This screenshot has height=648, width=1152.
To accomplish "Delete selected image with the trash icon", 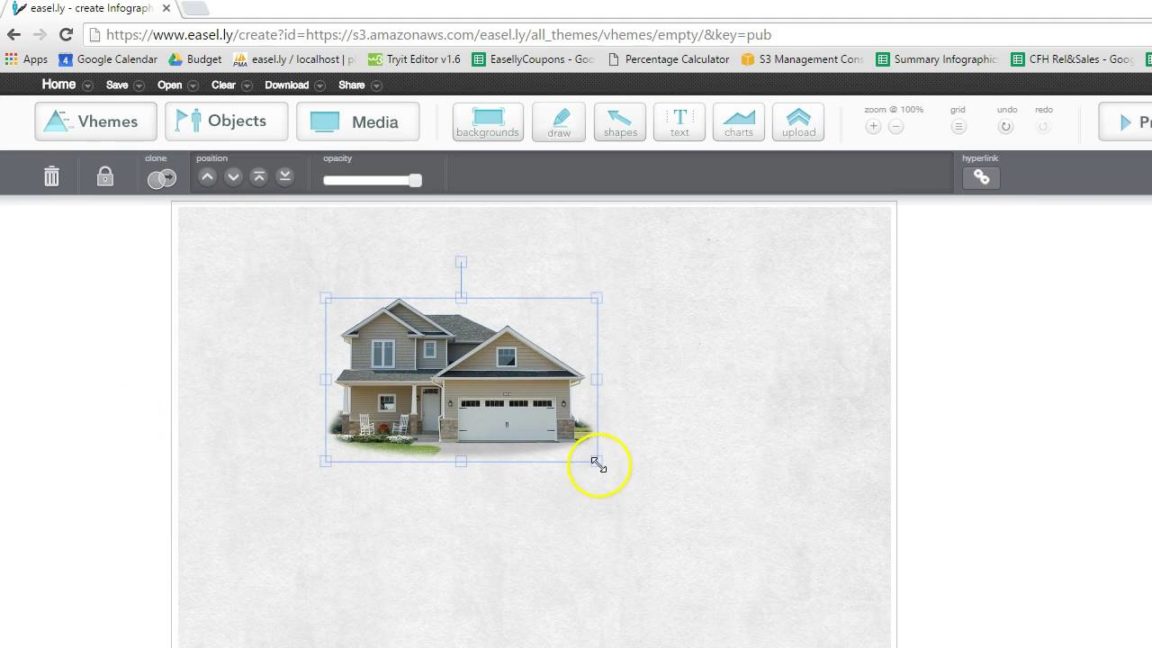I will [51, 176].
